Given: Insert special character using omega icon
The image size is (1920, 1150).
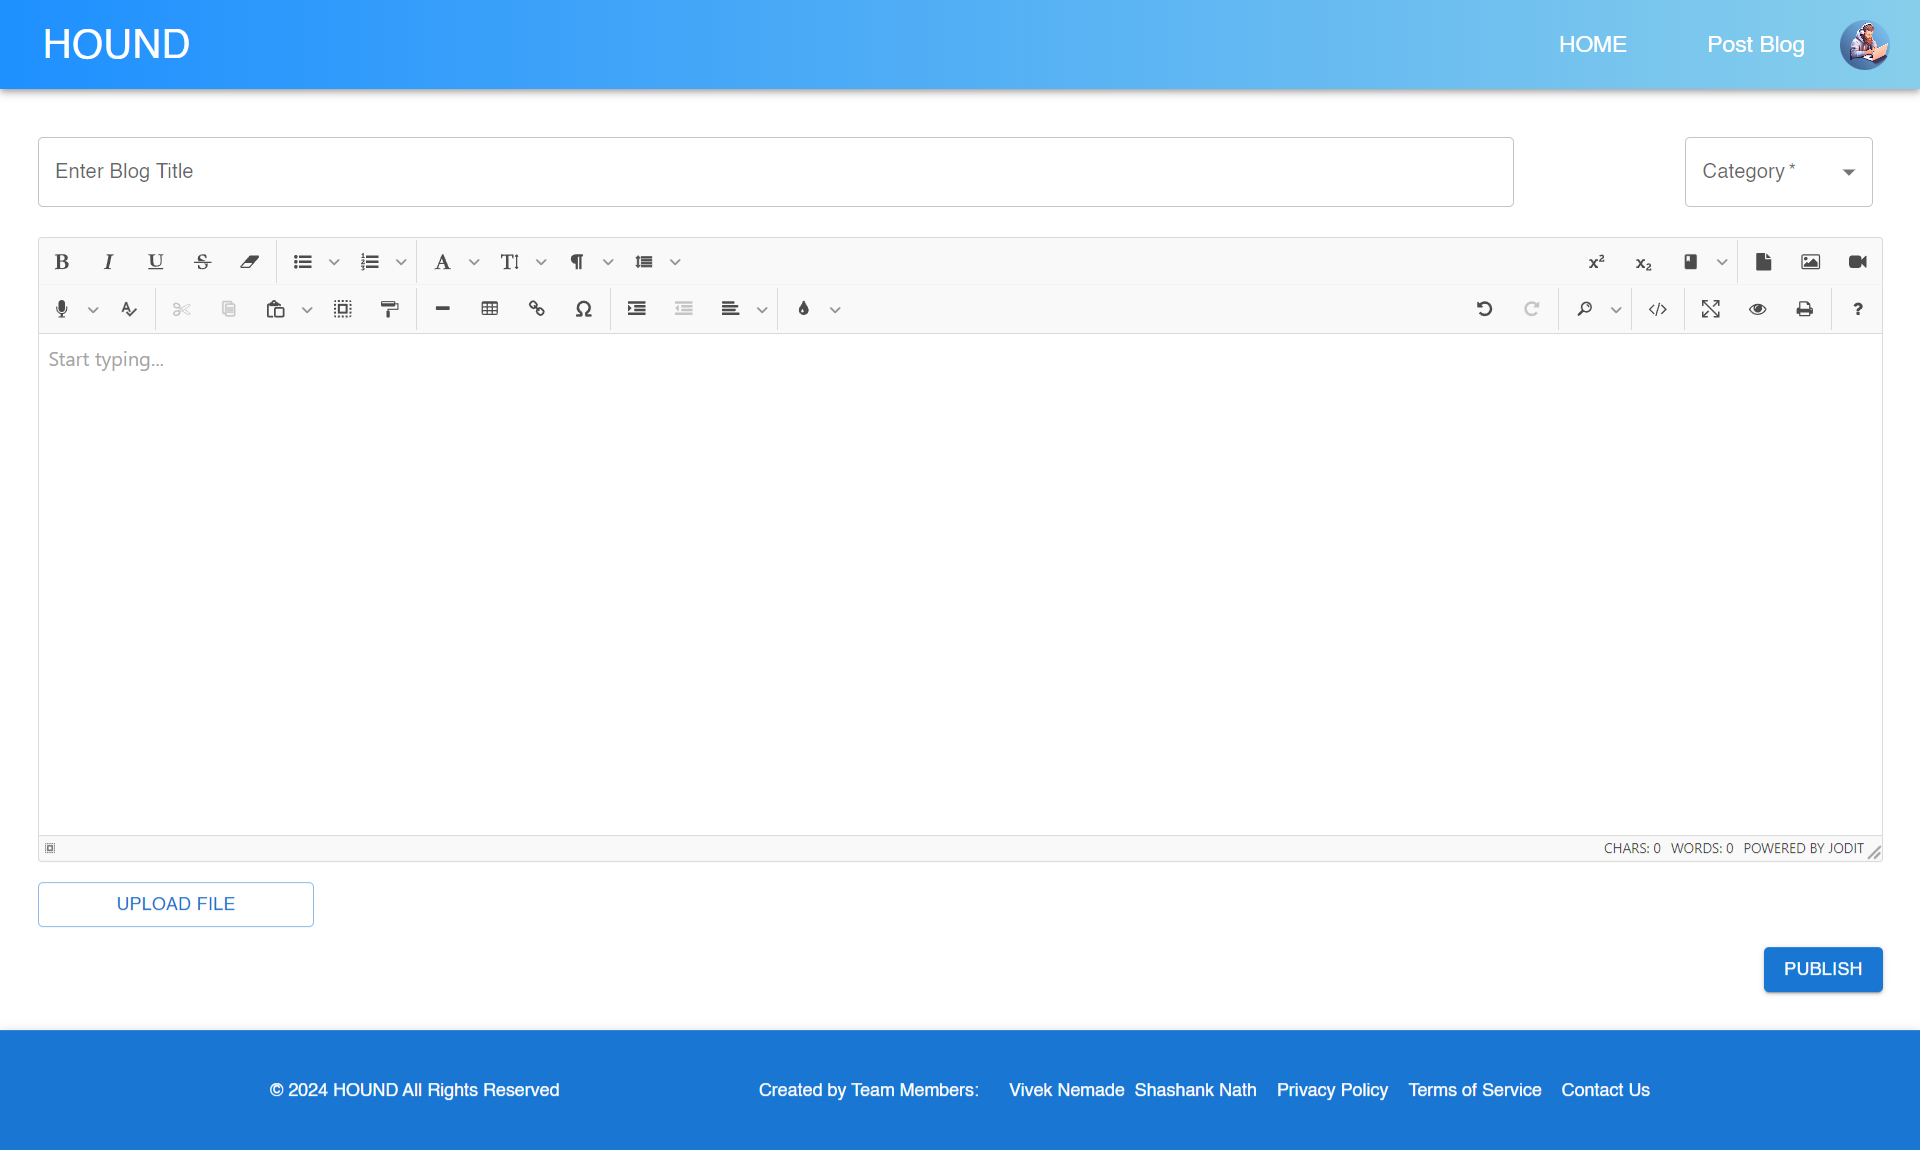Looking at the screenshot, I should (584, 309).
